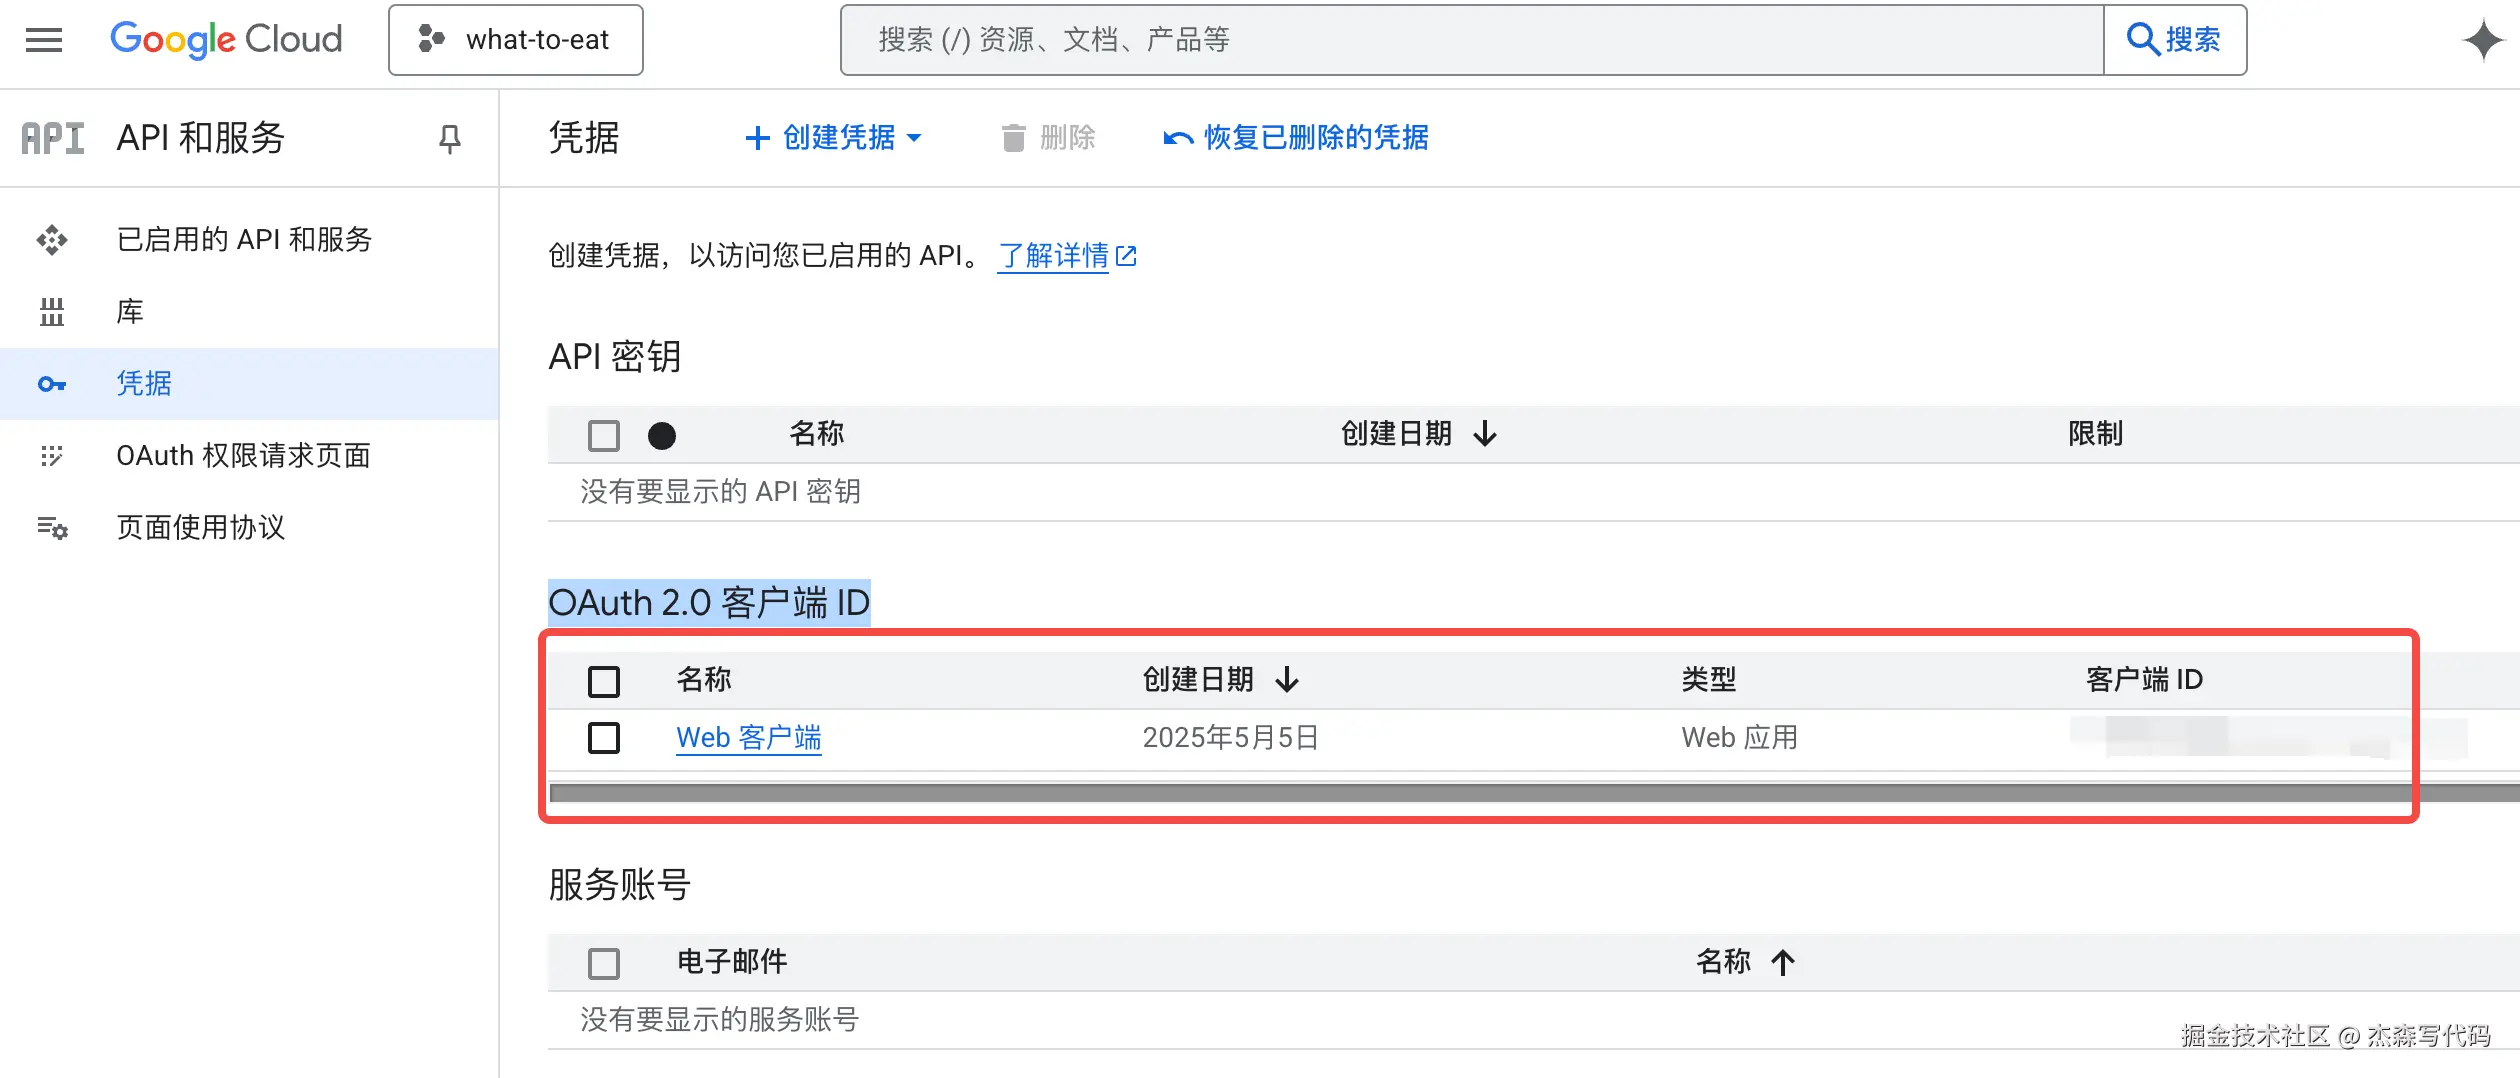Image resolution: width=2520 pixels, height=1078 pixels.
Task: Click the 客户端 ID column header
Action: tap(2144, 680)
